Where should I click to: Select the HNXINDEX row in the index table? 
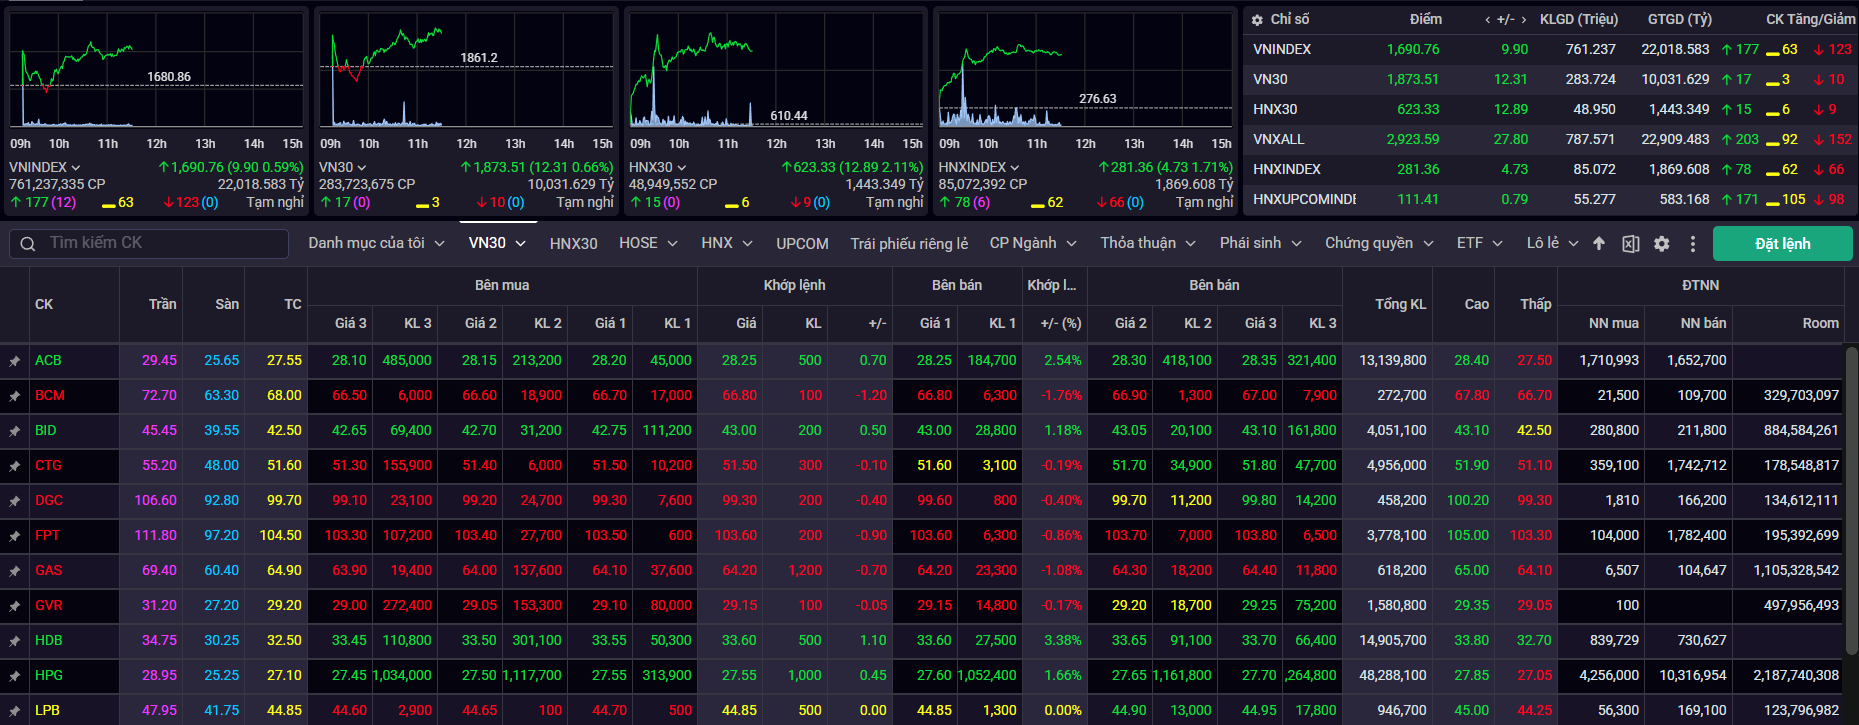click(1550, 169)
